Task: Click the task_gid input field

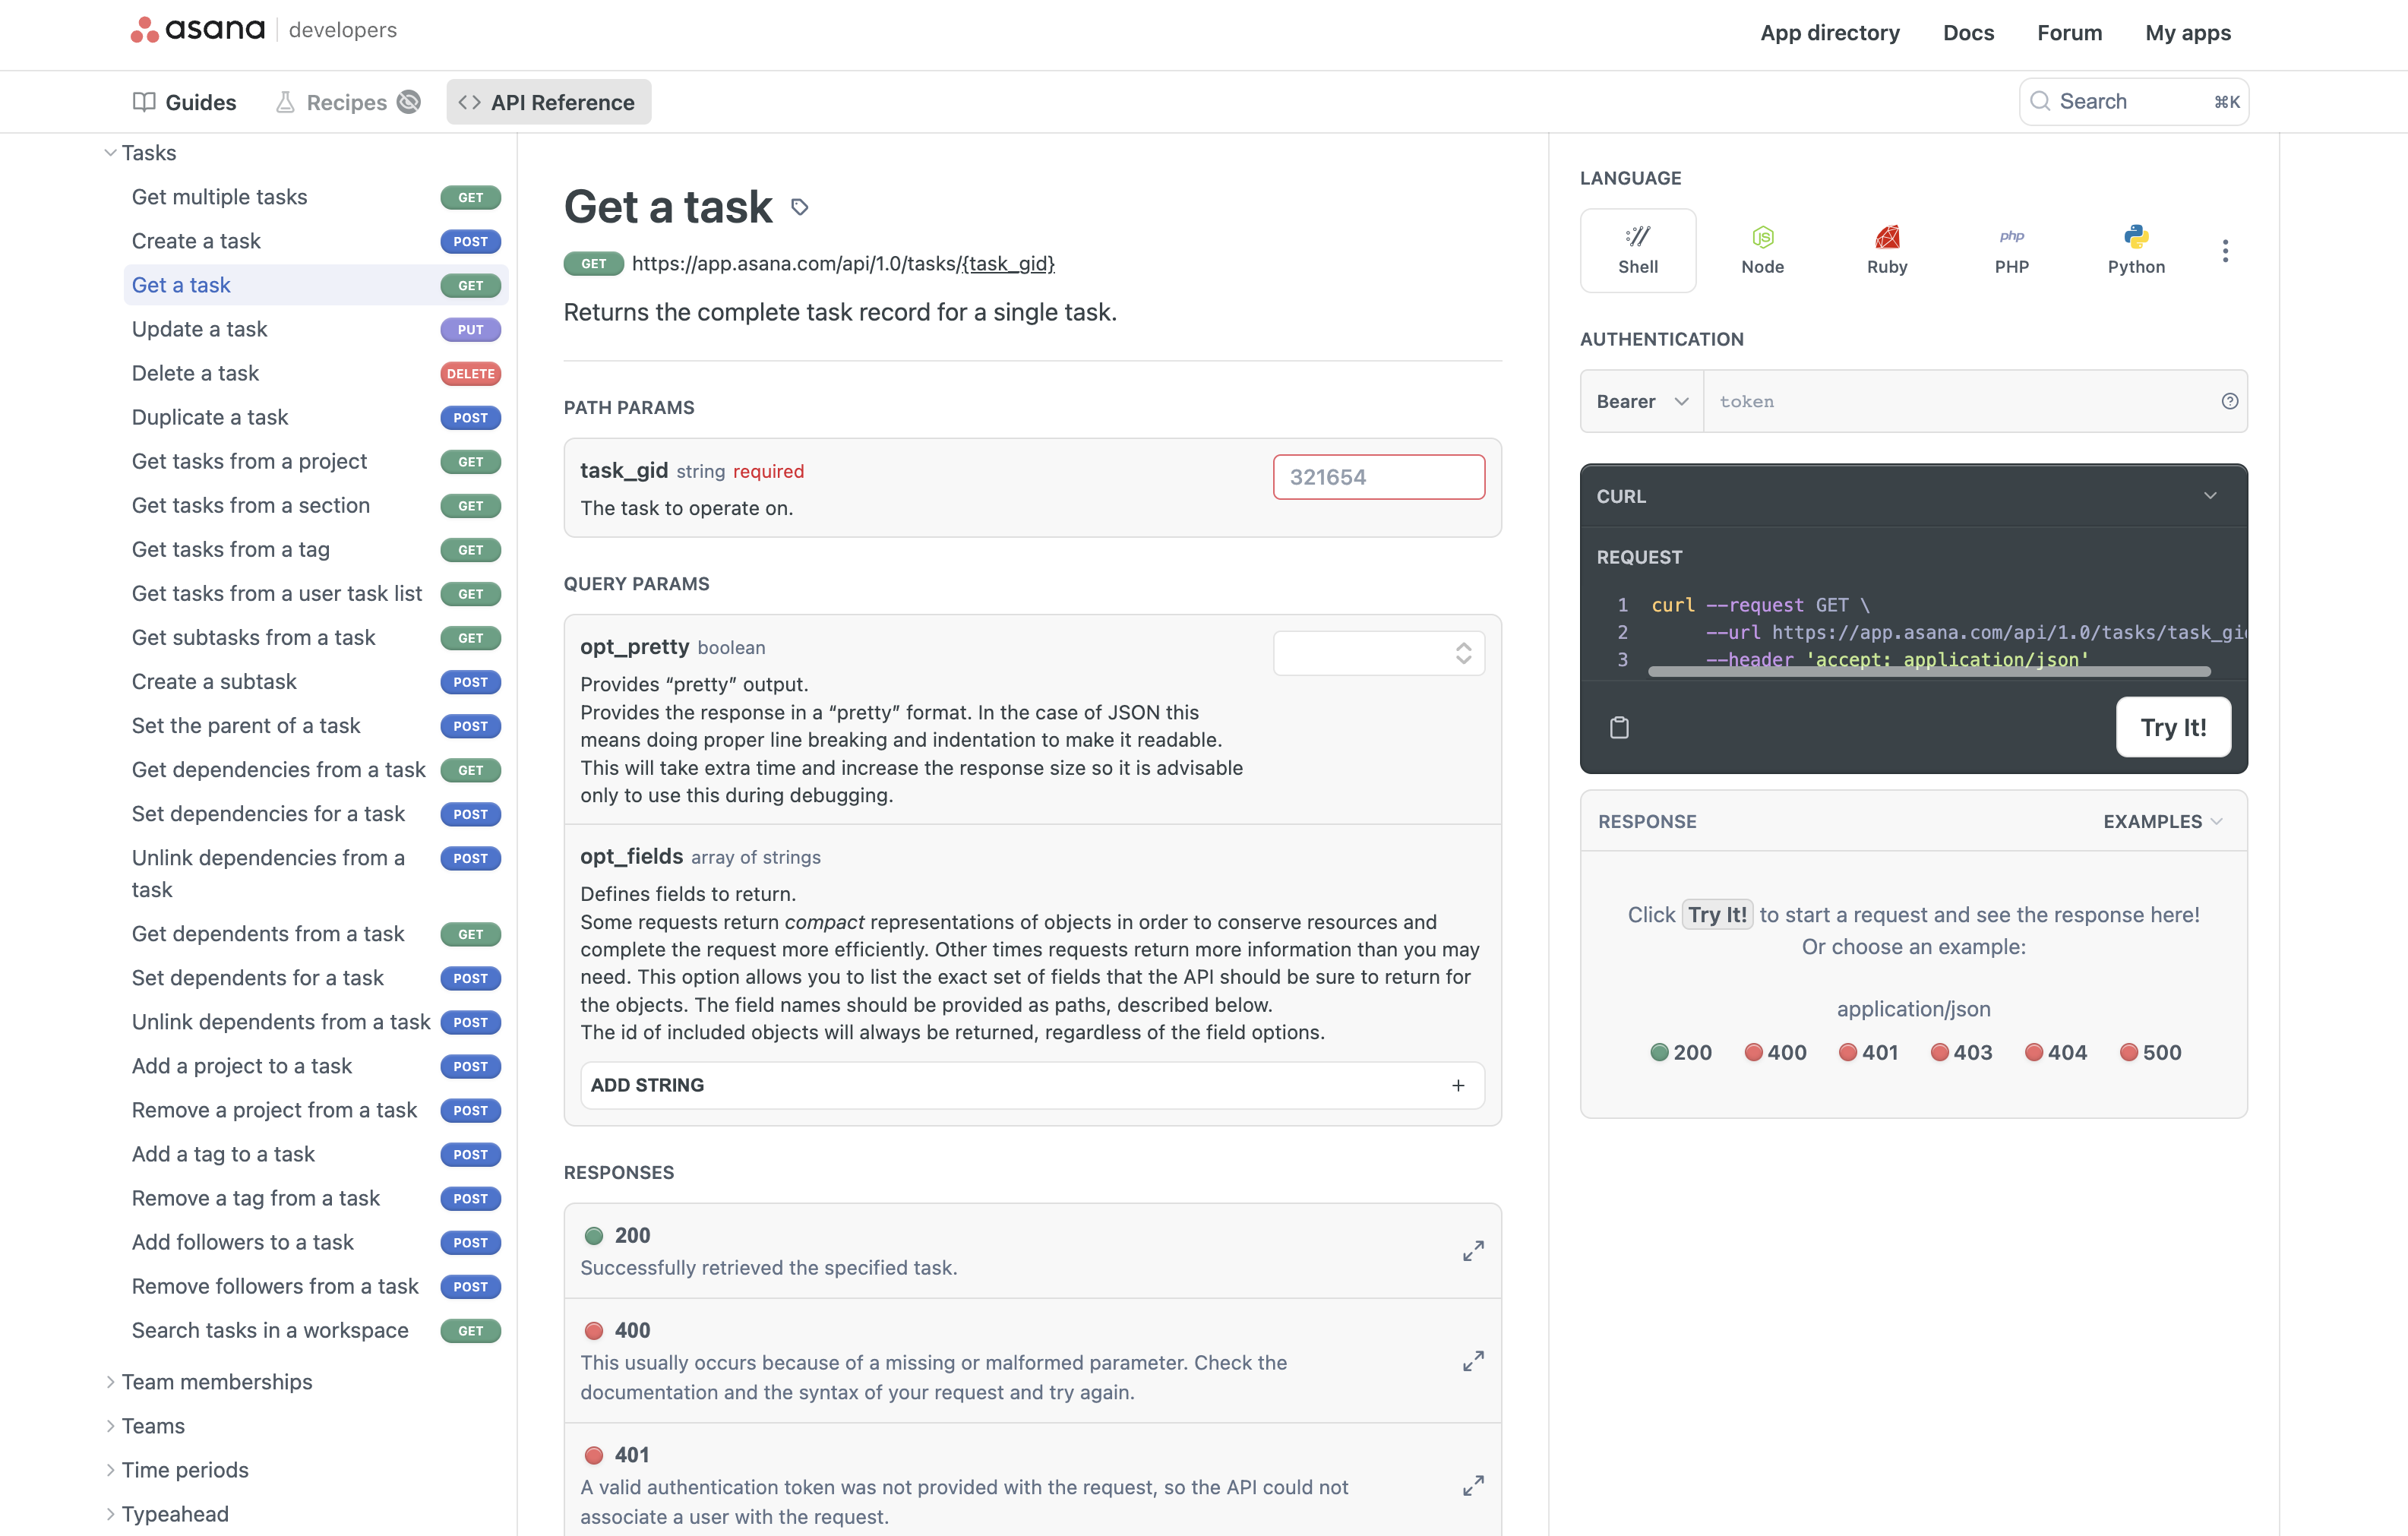Action: point(1378,476)
